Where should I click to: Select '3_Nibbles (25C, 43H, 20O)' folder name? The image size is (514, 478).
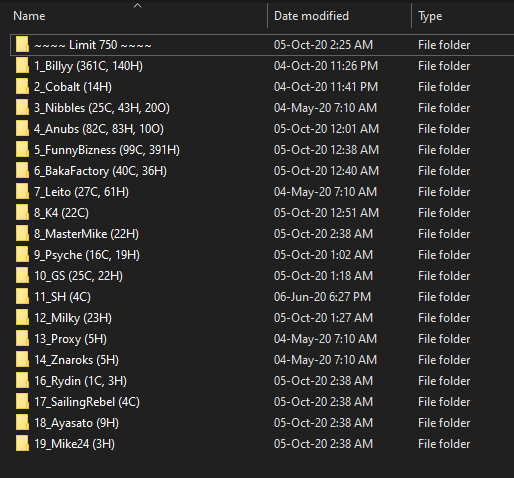click(x=102, y=108)
